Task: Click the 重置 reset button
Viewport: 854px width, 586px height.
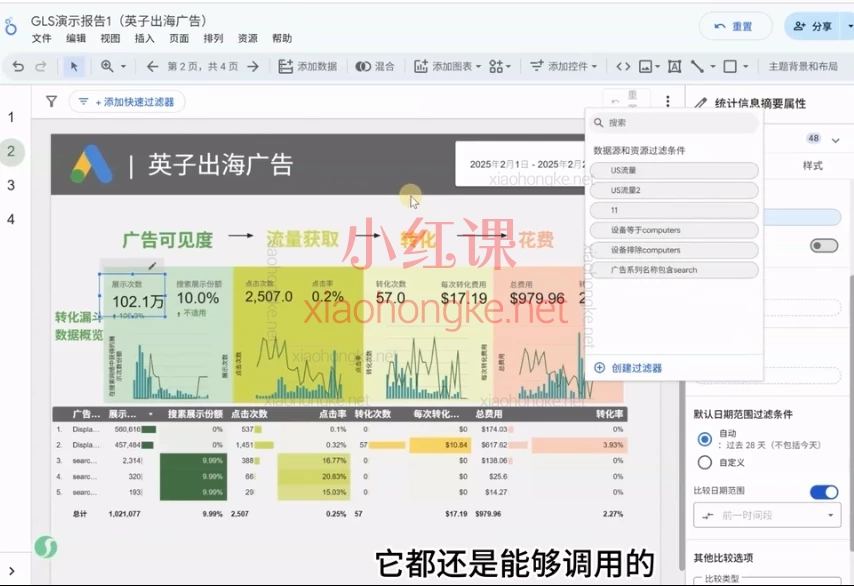Action: (735, 26)
